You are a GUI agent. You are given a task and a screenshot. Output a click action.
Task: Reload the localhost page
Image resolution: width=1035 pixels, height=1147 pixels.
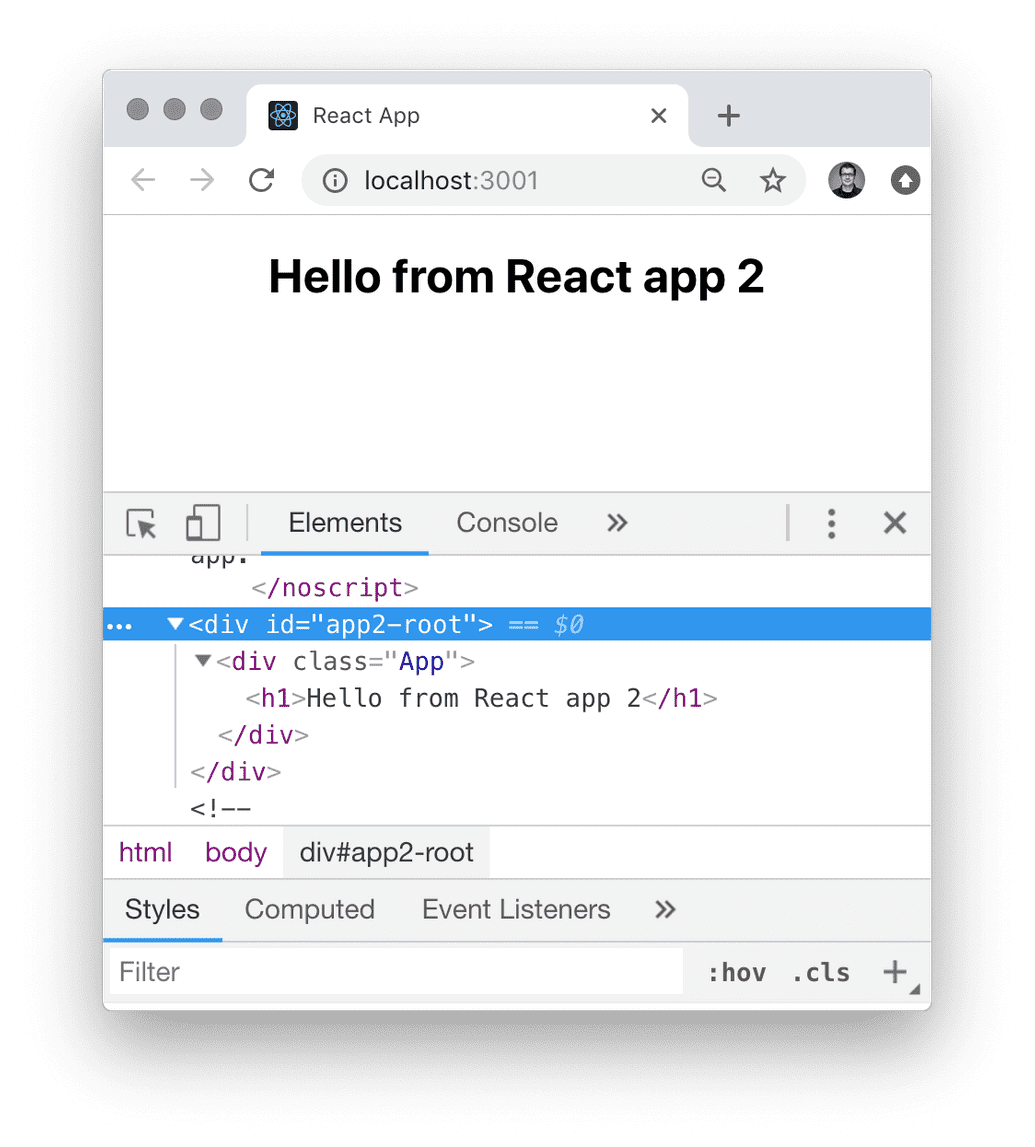point(261,181)
